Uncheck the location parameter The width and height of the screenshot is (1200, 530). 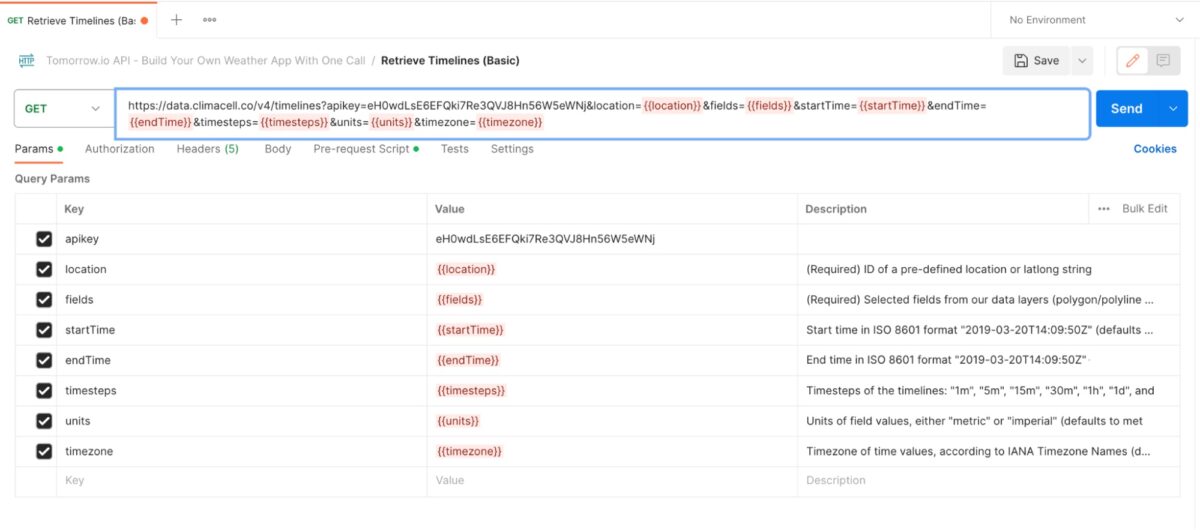44,269
